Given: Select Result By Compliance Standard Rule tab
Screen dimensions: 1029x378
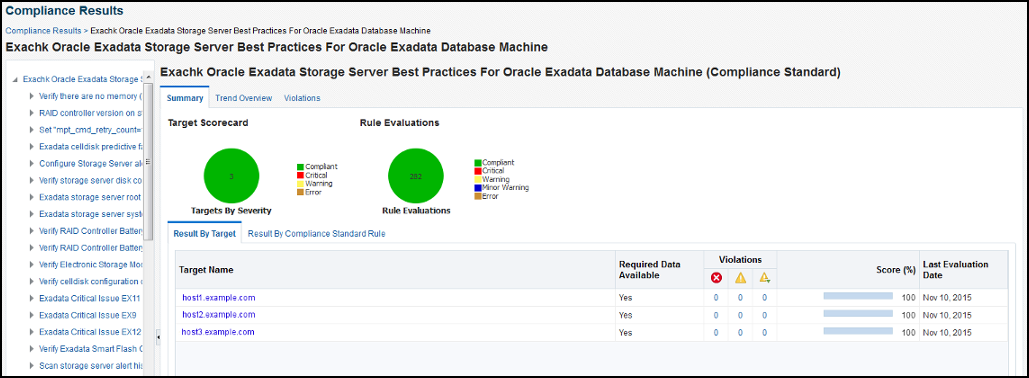Looking at the screenshot, I should (316, 234).
